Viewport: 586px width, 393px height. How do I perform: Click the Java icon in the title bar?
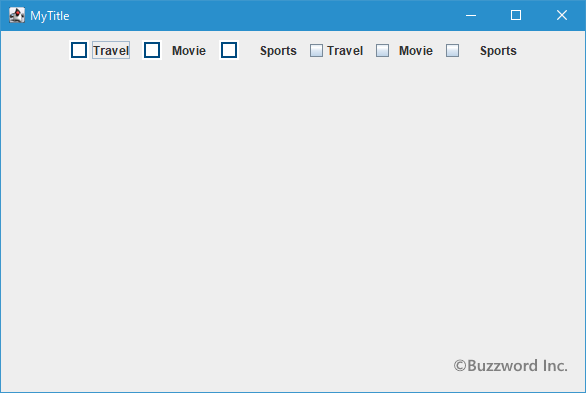(x=17, y=15)
